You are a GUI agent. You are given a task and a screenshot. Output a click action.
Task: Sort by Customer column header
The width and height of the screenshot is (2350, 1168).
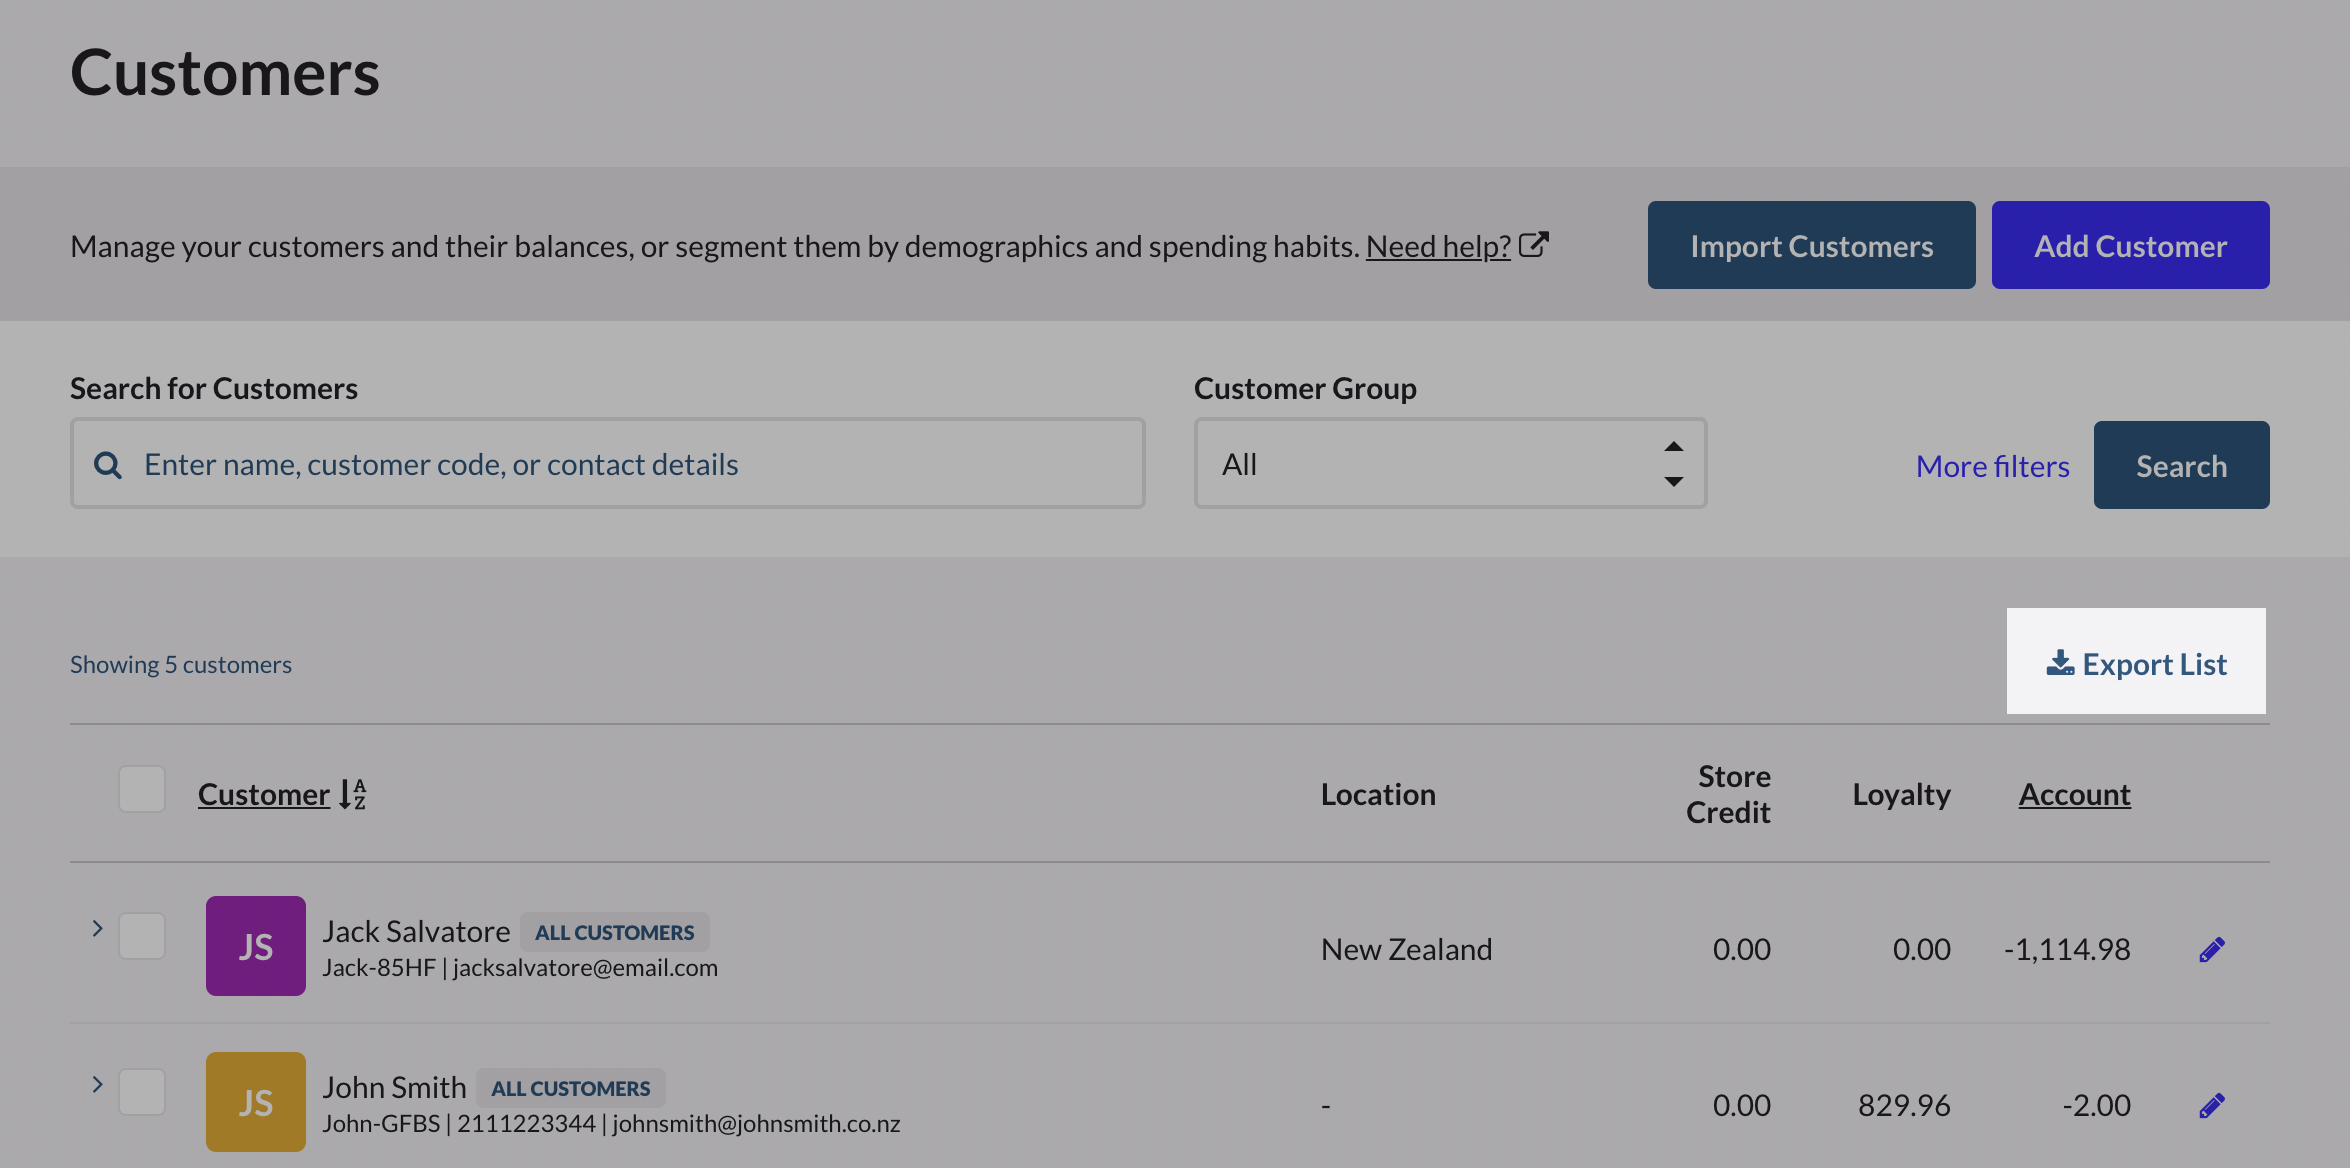[263, 794]
